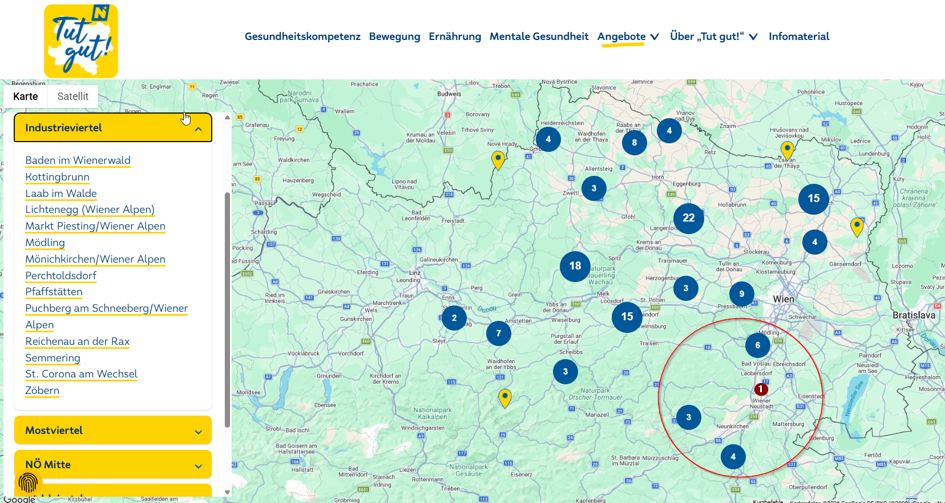945x503 pixels.
Task: Click cluster 4 near Heidenreichstein
Action: click(548, 140)
